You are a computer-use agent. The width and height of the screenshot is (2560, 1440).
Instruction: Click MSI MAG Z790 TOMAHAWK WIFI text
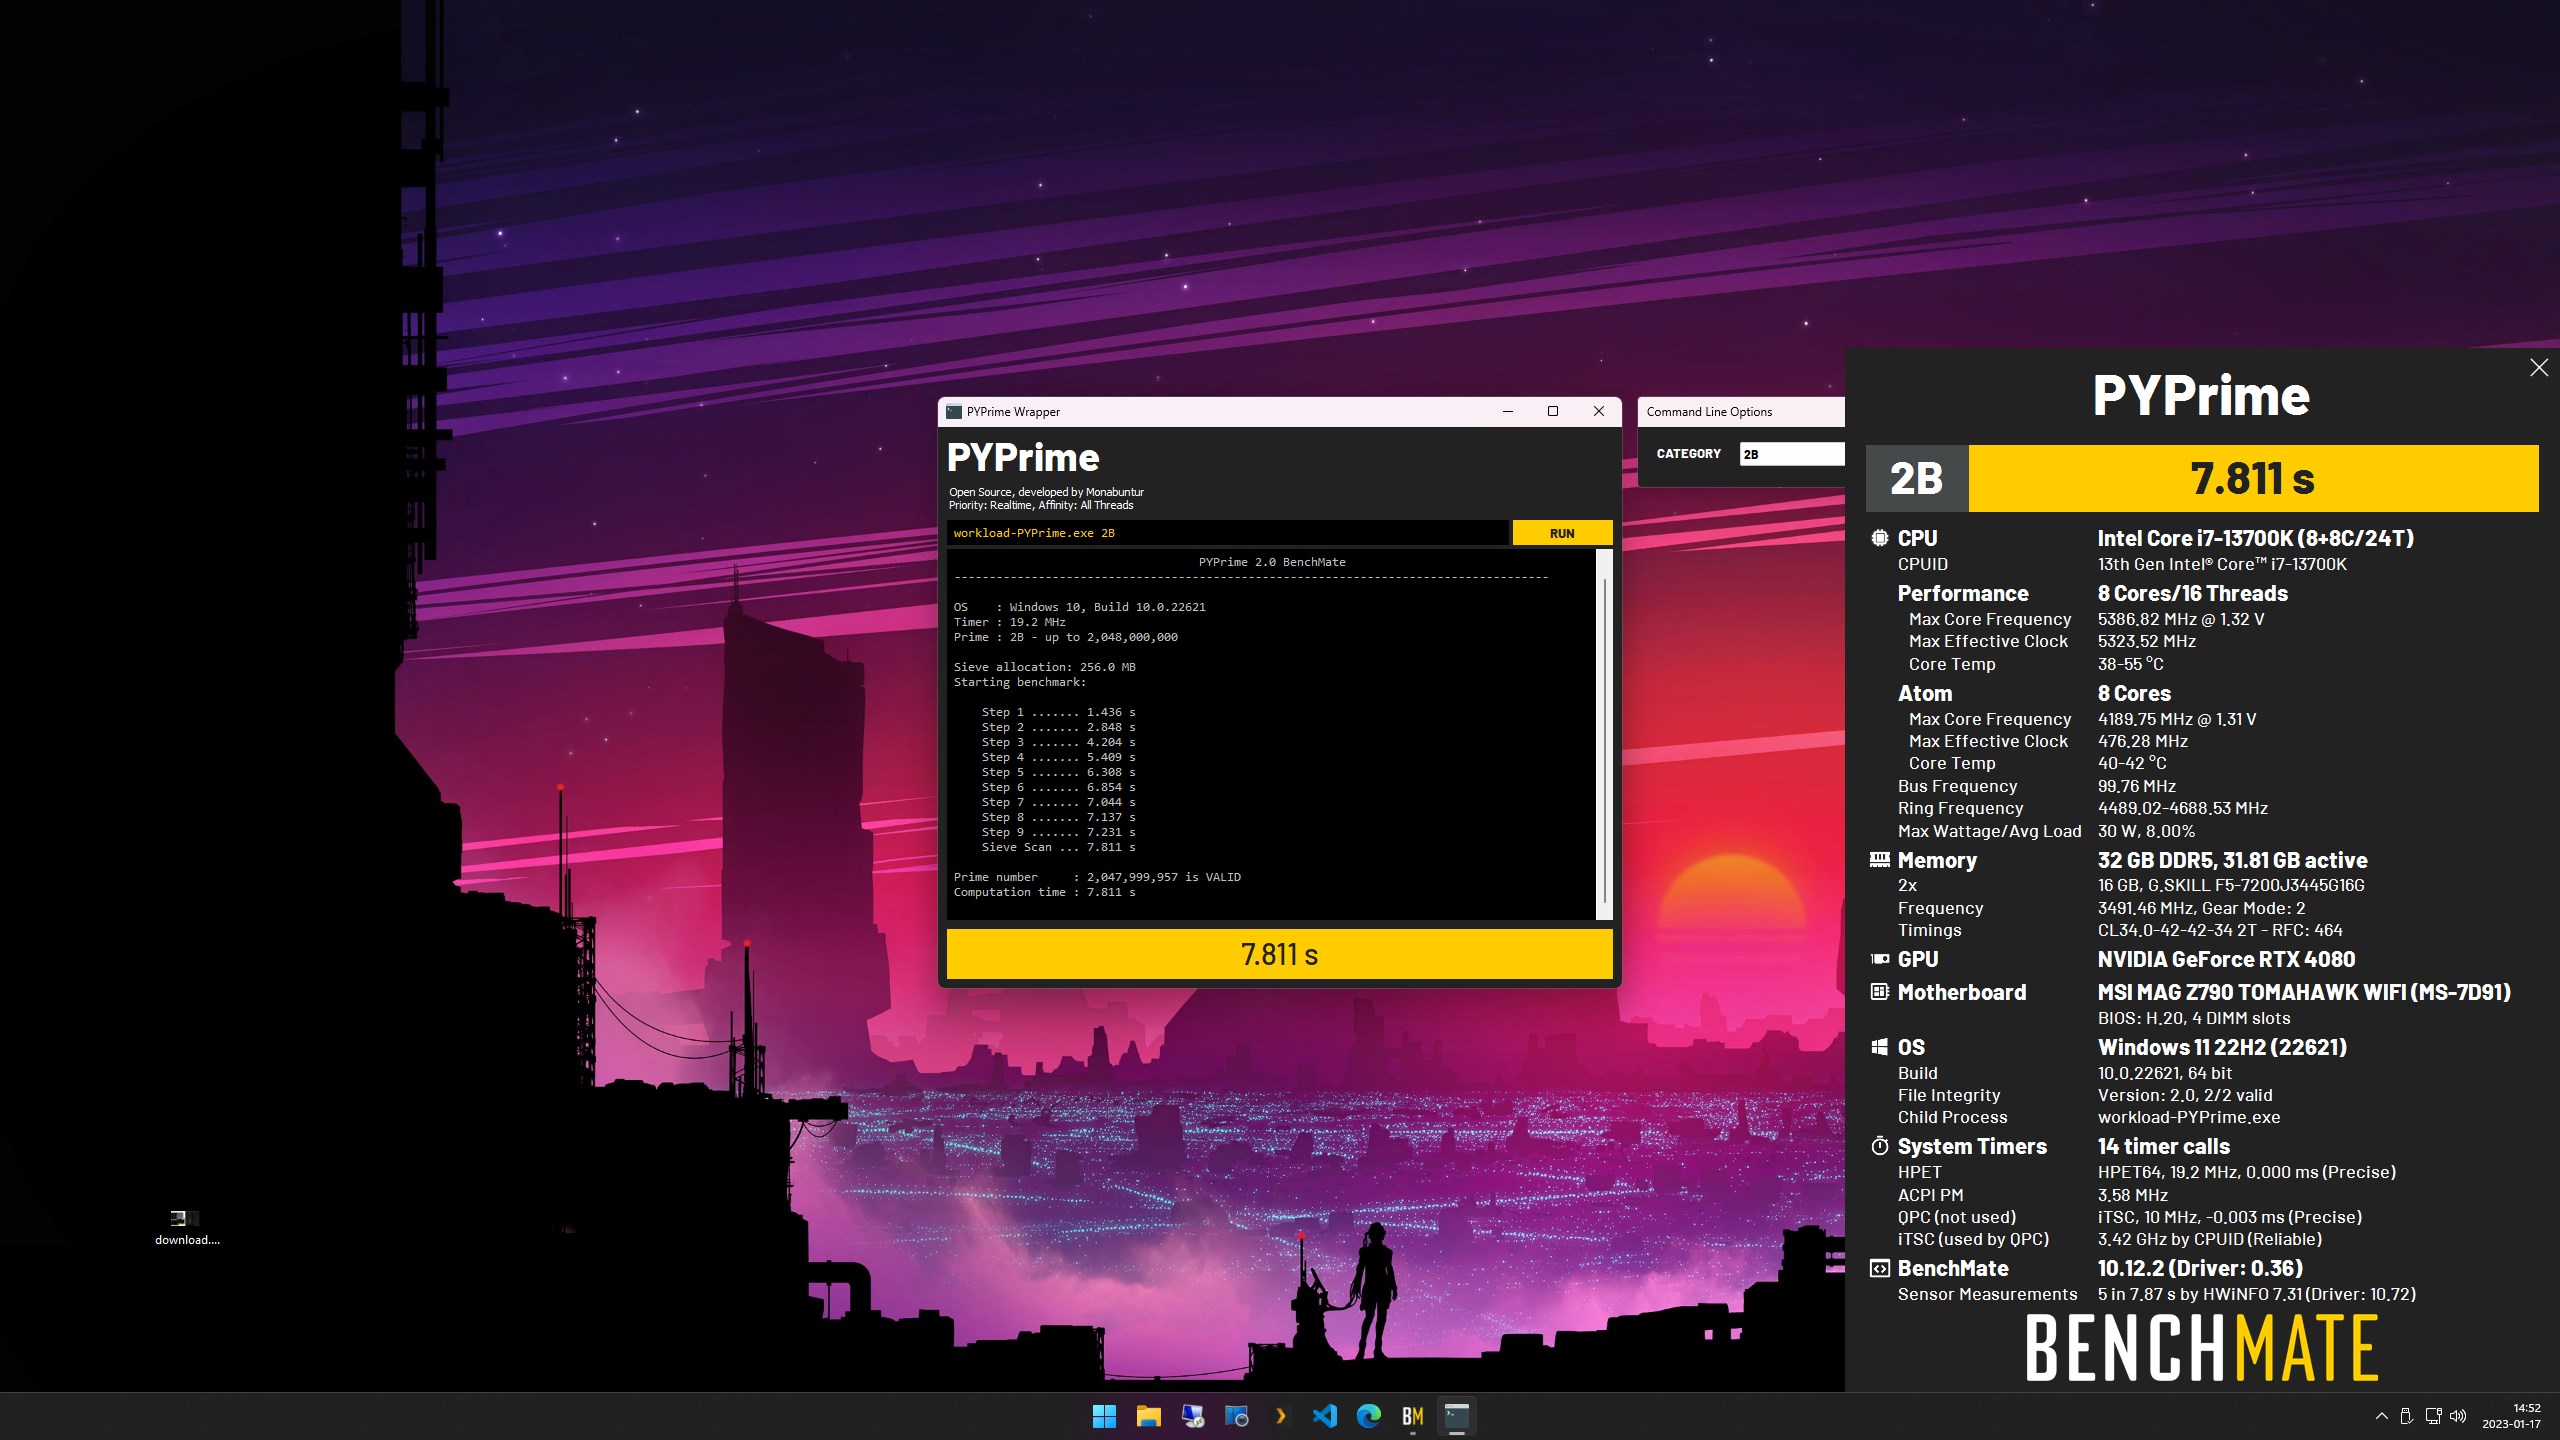(x=2251, y=992)
